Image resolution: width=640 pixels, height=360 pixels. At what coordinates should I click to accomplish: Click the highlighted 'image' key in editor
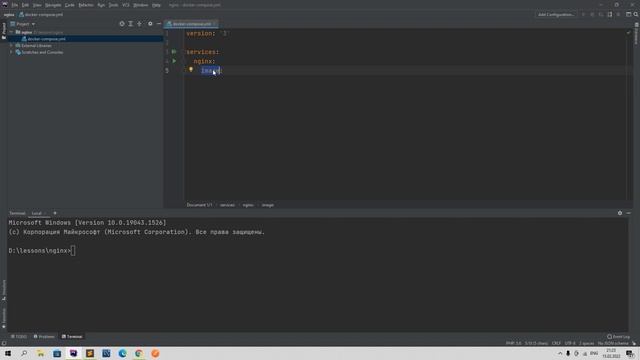(x=210, y=71)
